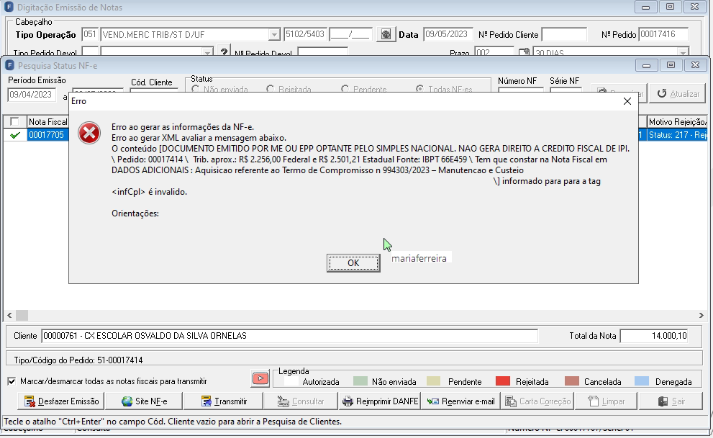Click Carta Correção button

coord(537,401)
